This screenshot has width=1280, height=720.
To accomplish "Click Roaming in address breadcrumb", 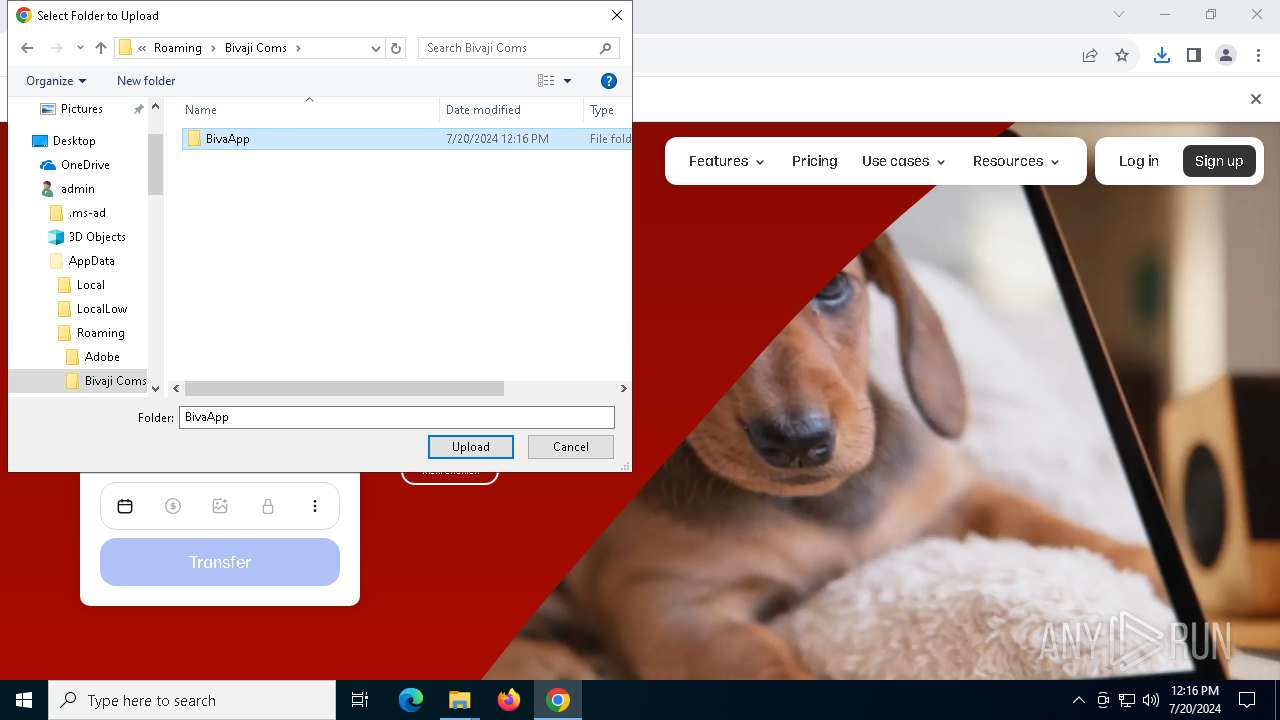I will (178, 48).
